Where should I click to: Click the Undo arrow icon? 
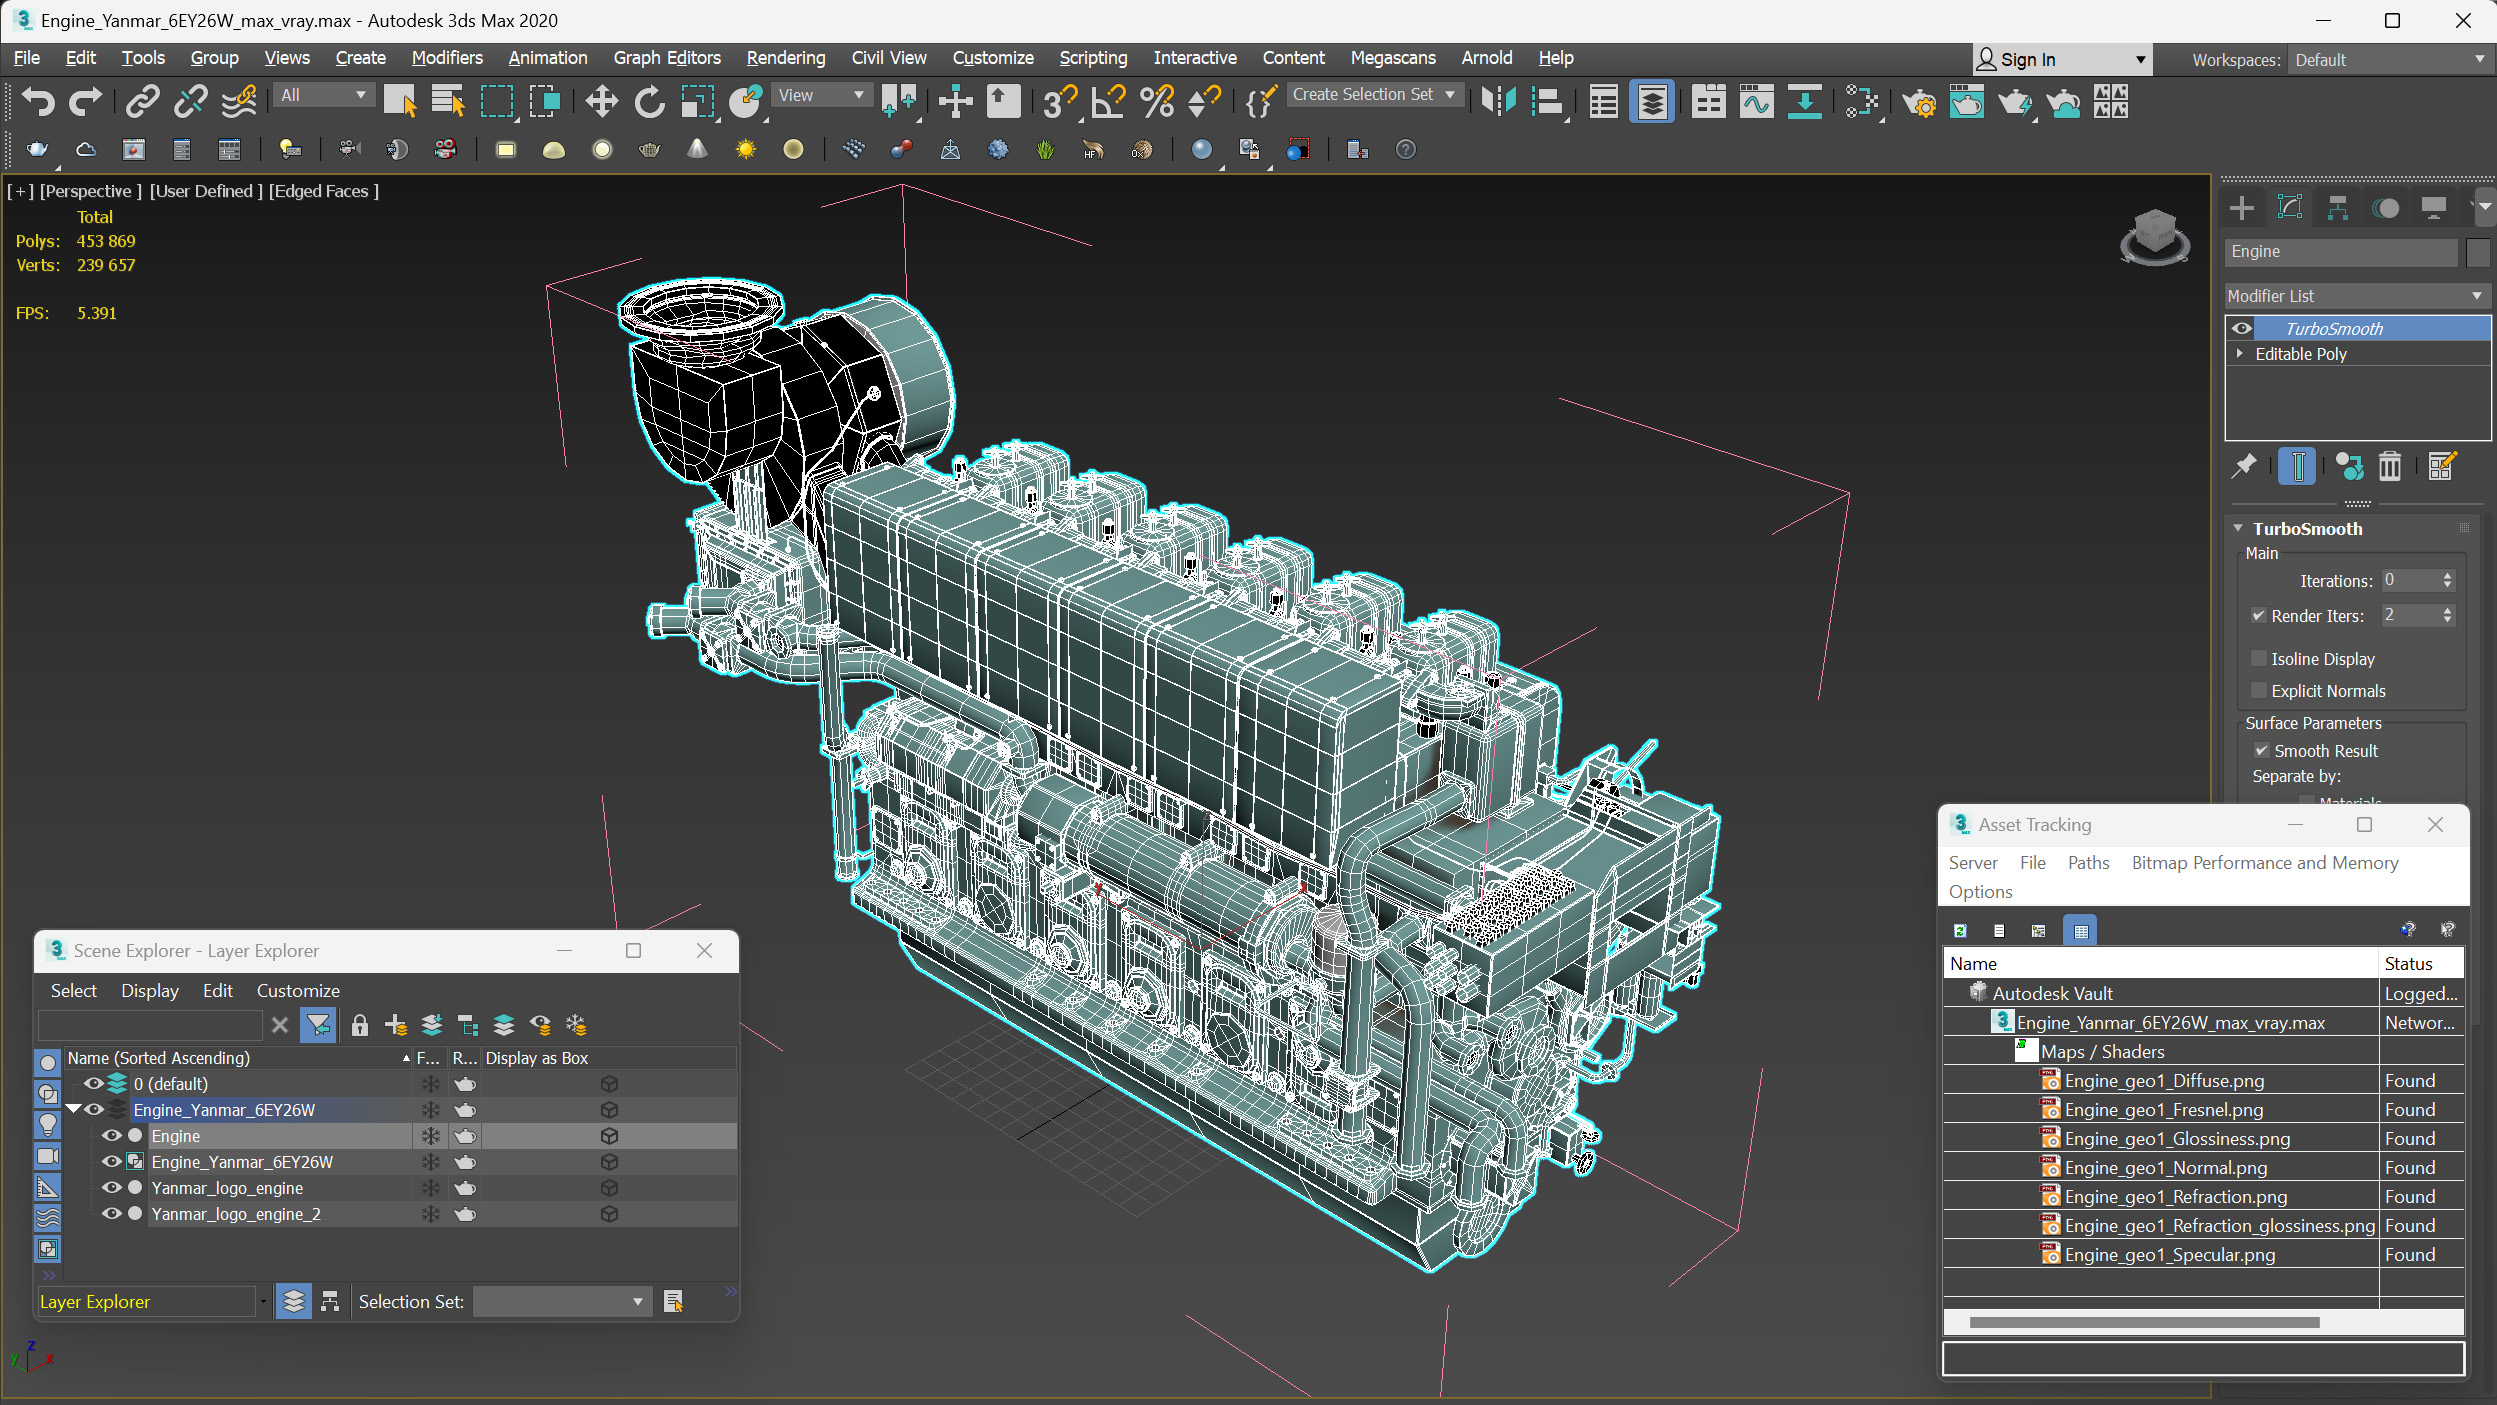click(x=38, y=102)
